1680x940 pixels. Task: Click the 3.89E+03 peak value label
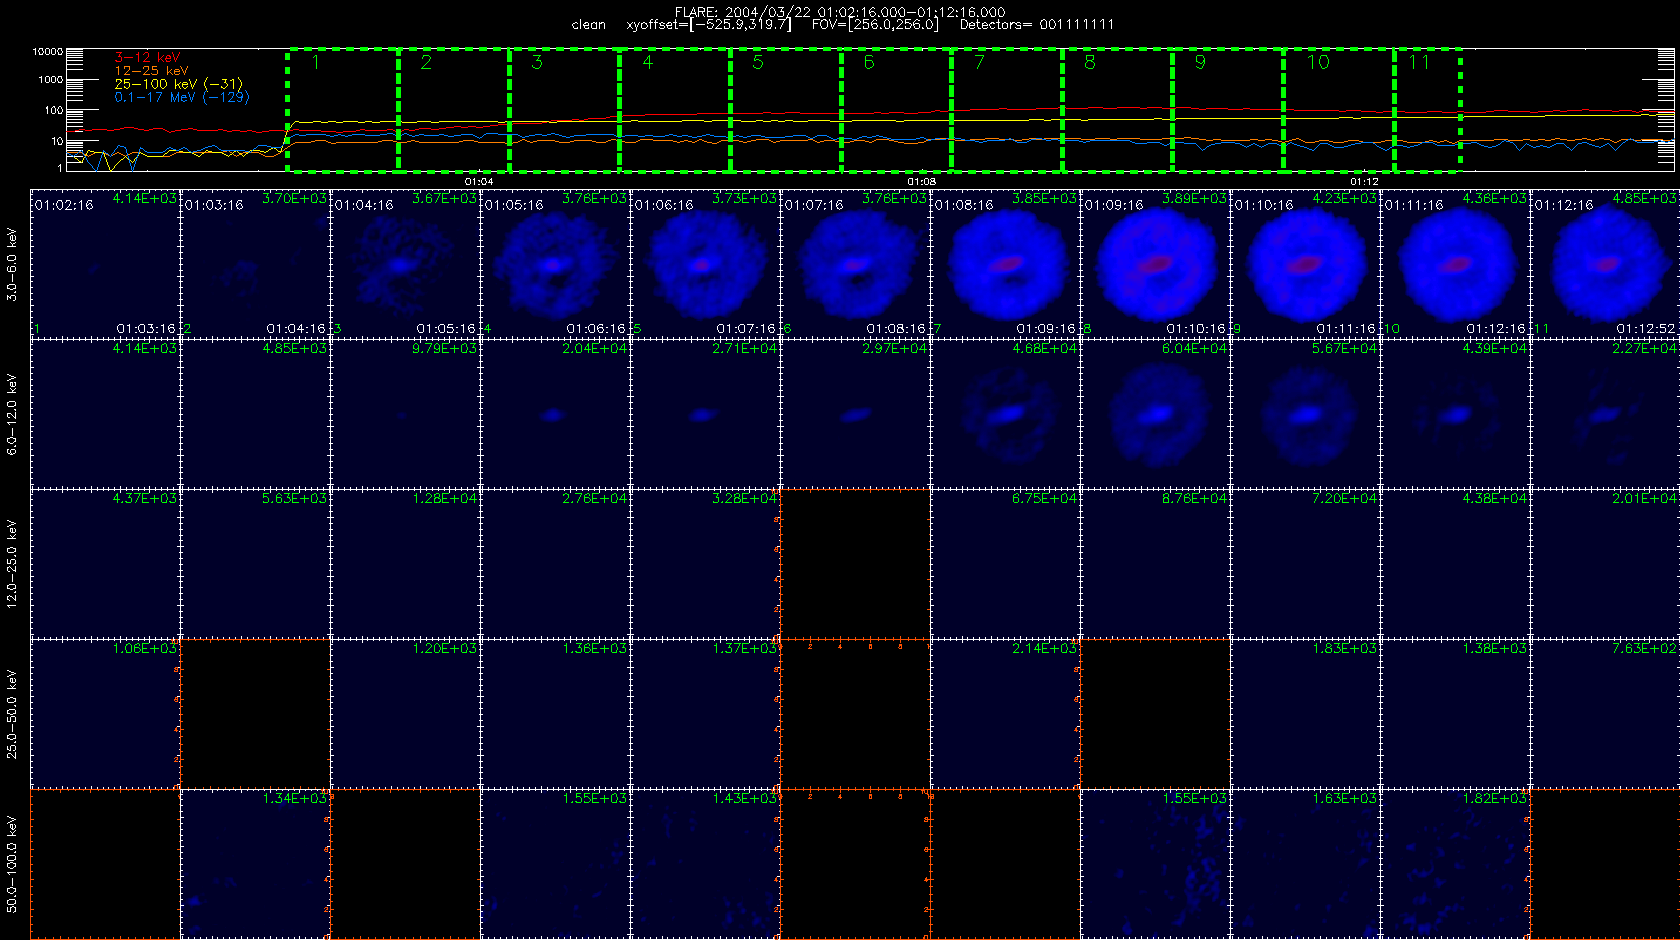tap(1195, 198)
